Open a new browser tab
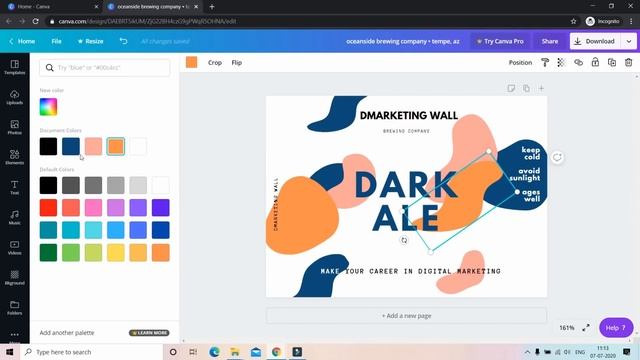 212,7
